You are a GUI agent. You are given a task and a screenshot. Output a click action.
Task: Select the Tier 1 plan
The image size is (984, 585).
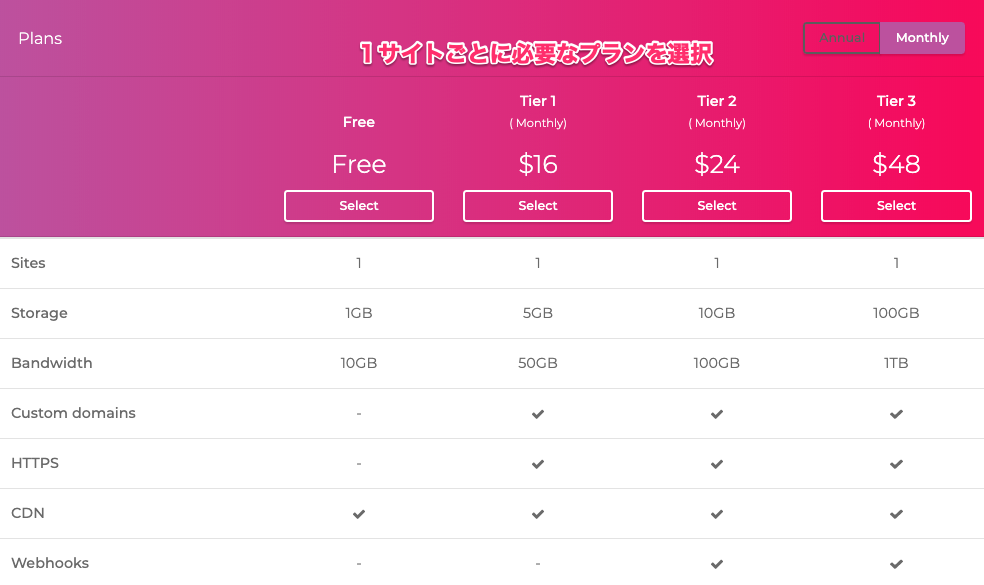coord(538,206)
